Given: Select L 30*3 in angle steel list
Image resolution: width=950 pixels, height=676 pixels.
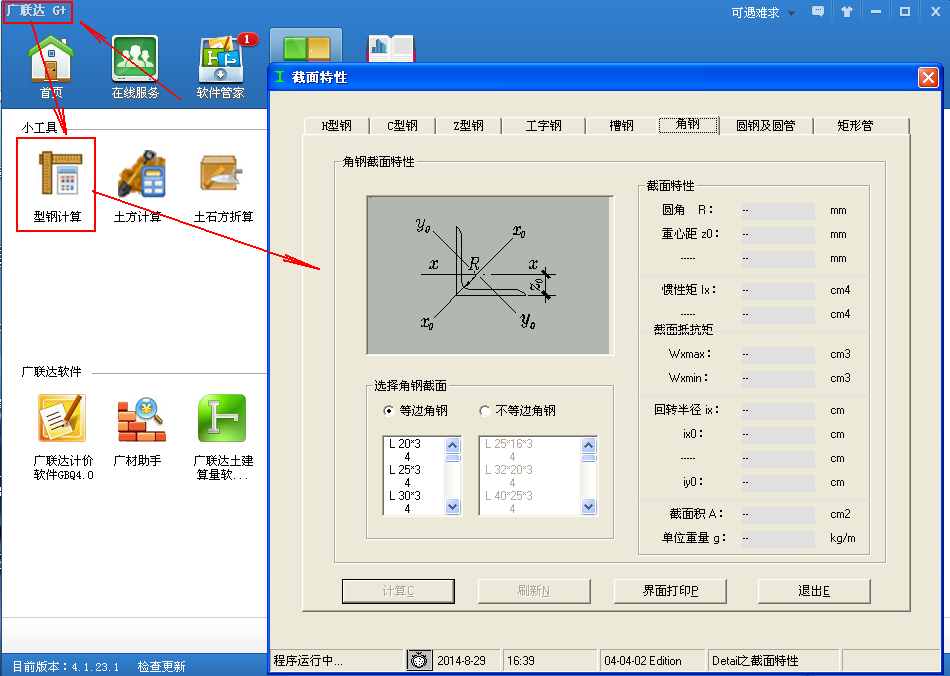Looking at the screenshot, I should click(x=405, y=496).
